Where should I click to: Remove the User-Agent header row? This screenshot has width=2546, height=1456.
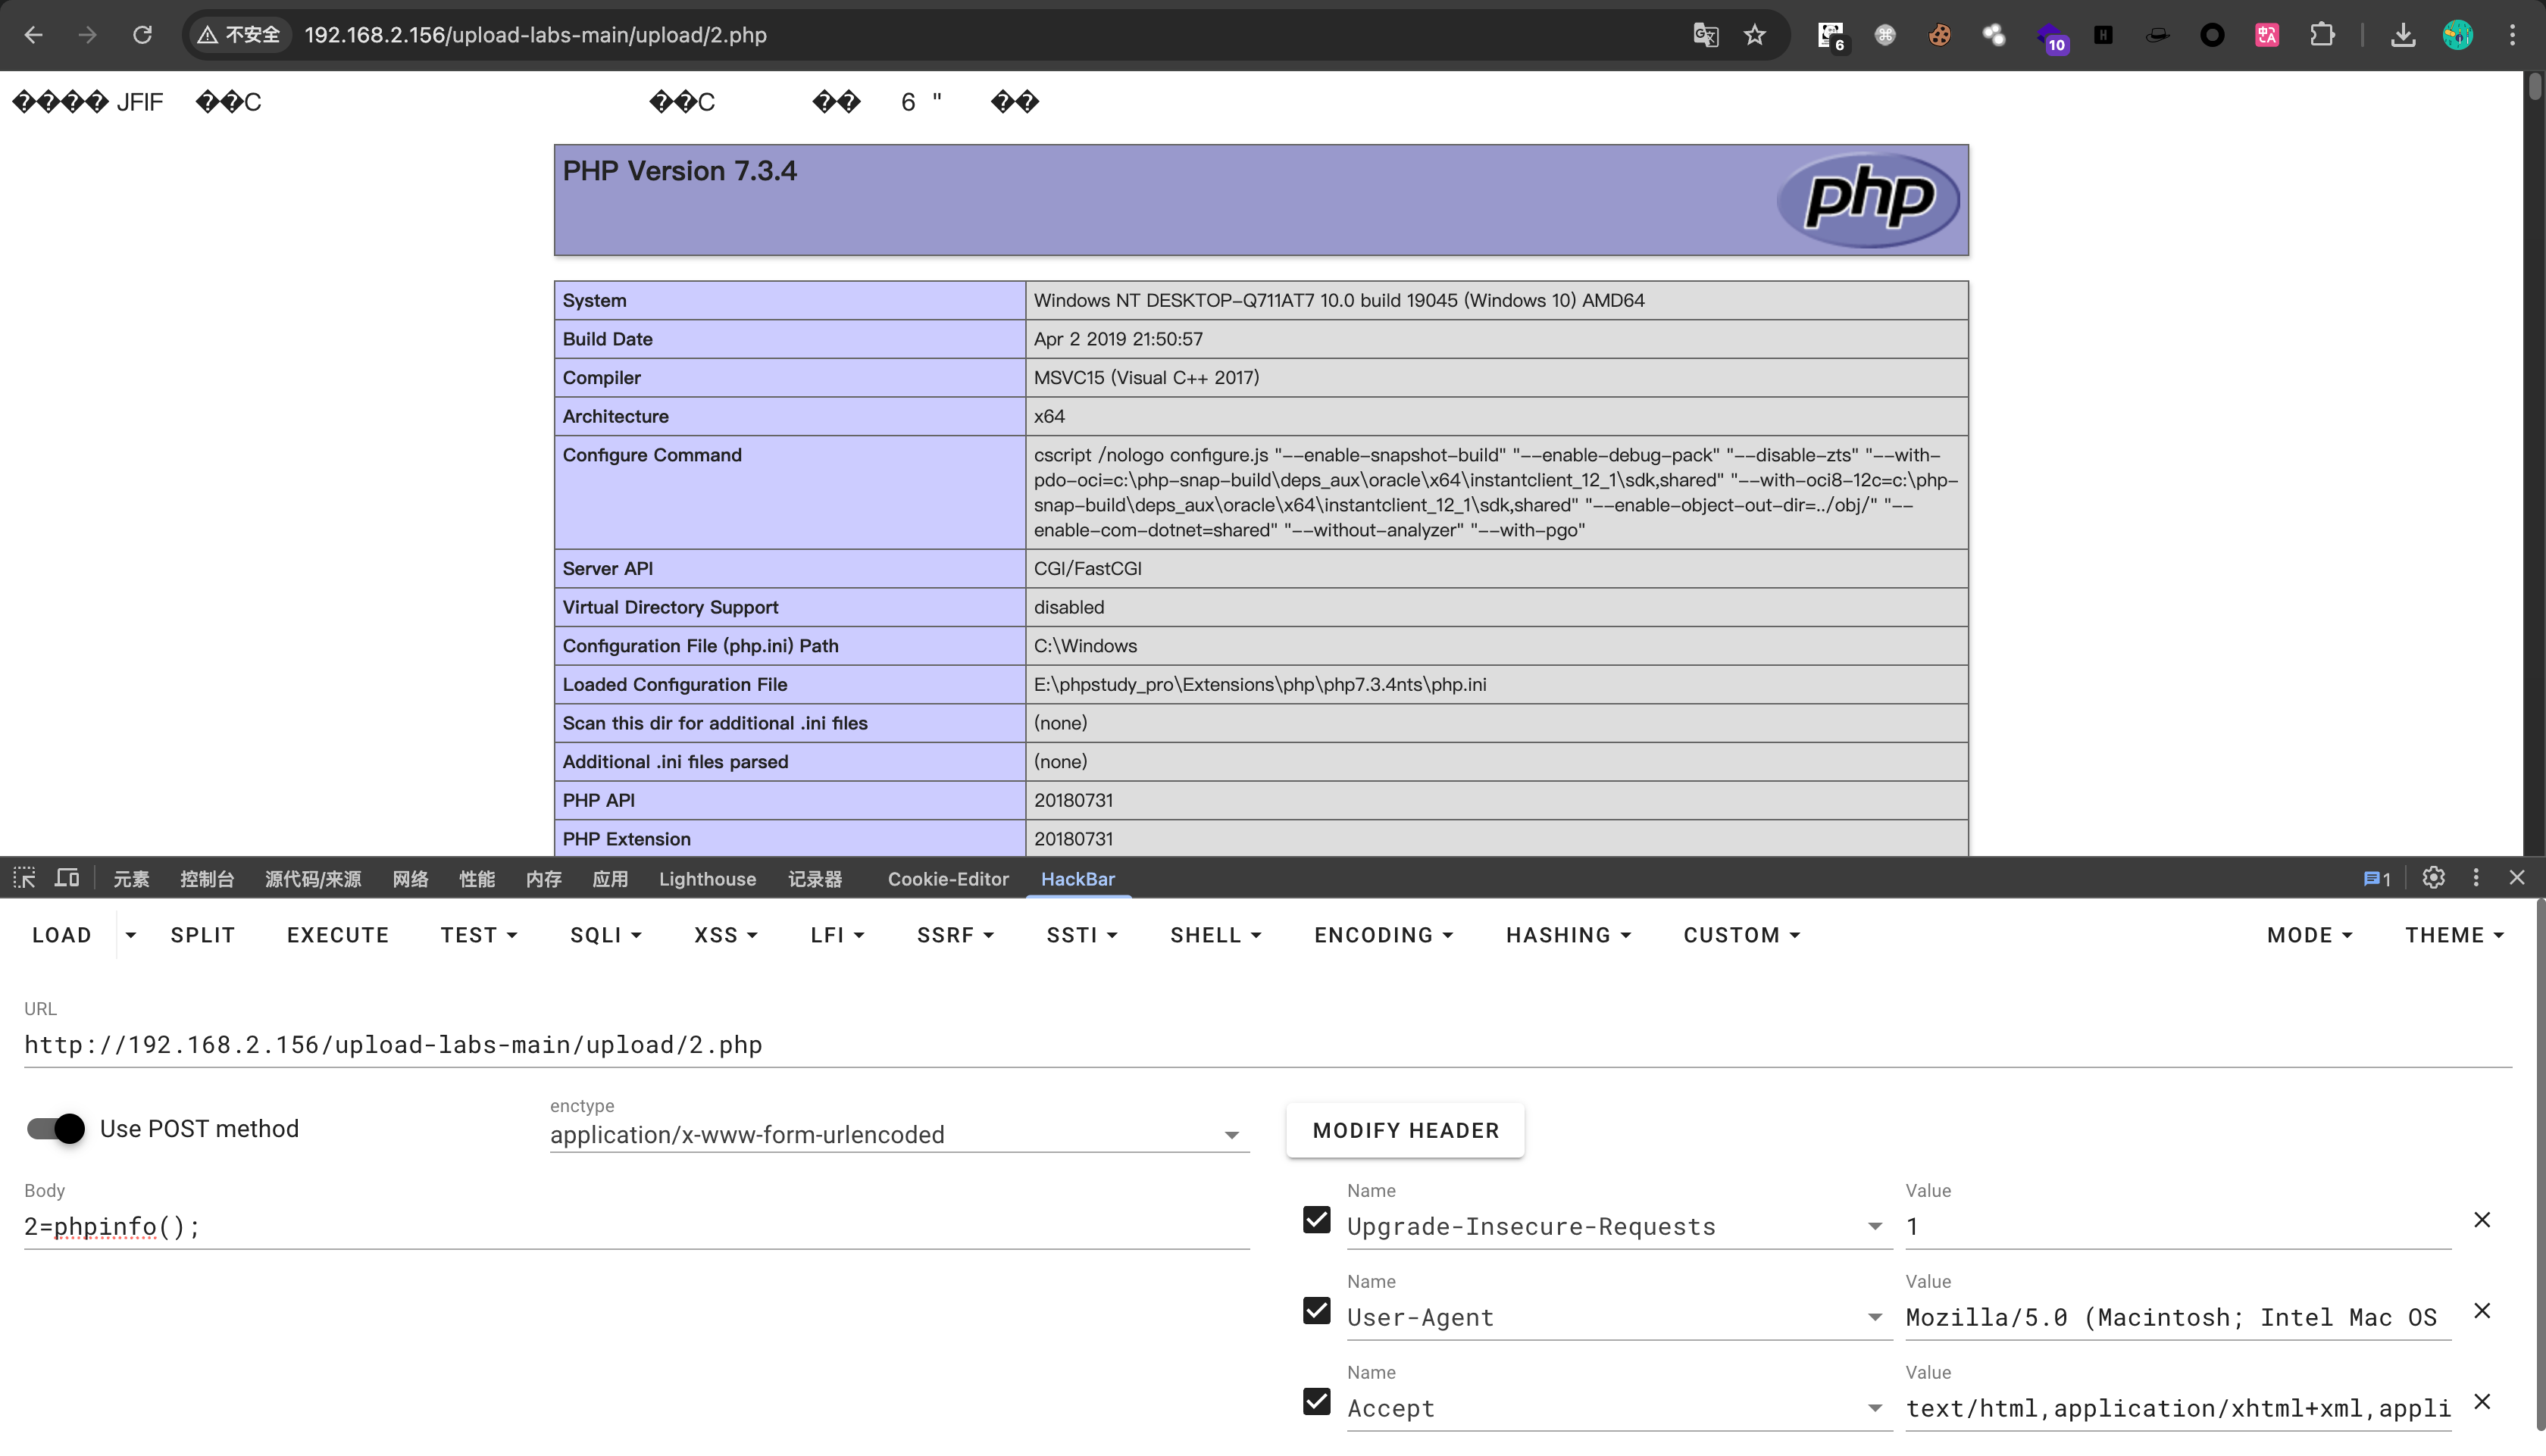pyautogui.click(x=2482, y=1311)
